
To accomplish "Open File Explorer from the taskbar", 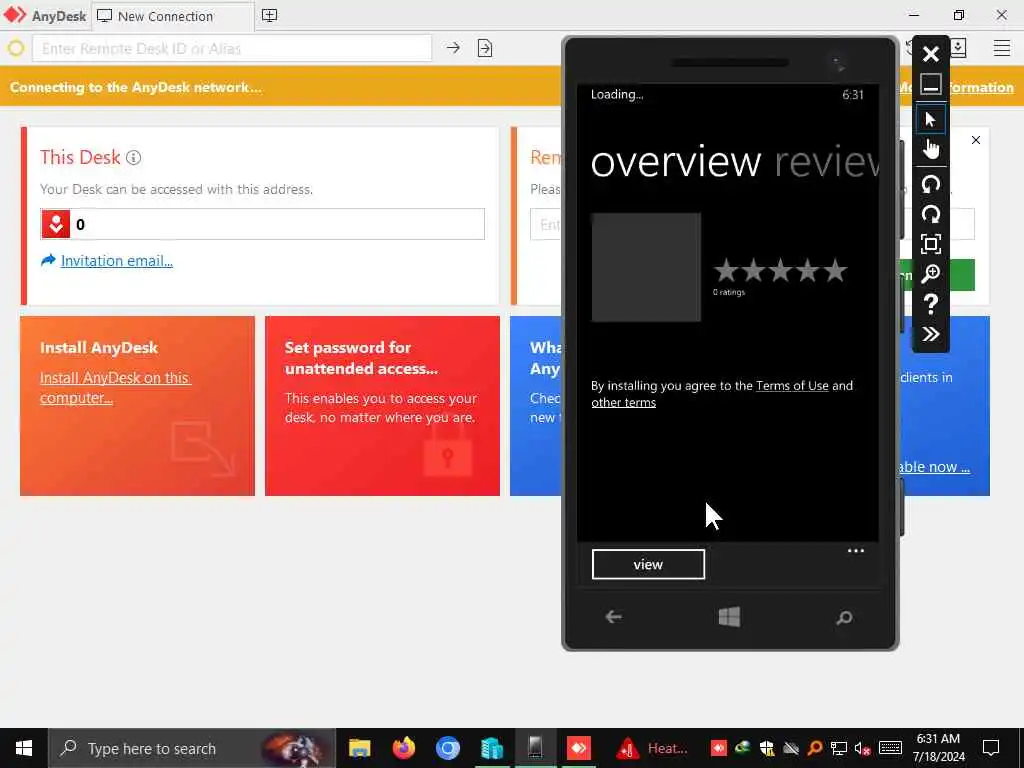I will click(359, 748).
